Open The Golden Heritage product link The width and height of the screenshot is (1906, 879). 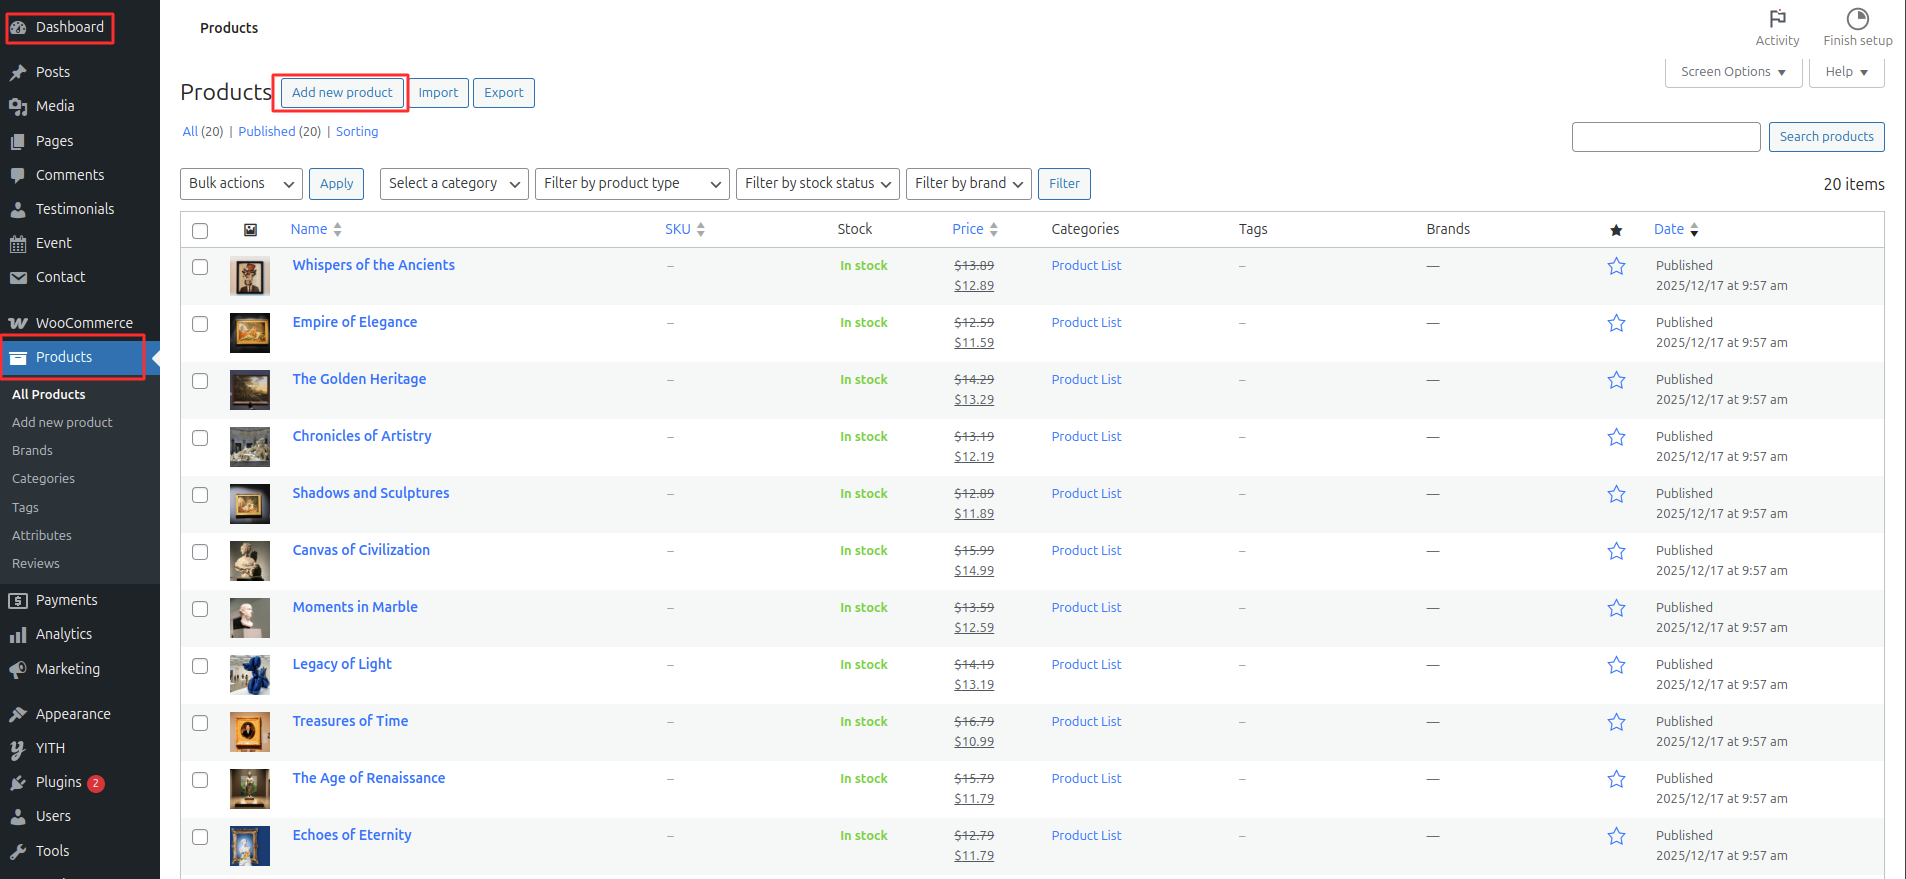pyautogui.click(x=359, y=379)
